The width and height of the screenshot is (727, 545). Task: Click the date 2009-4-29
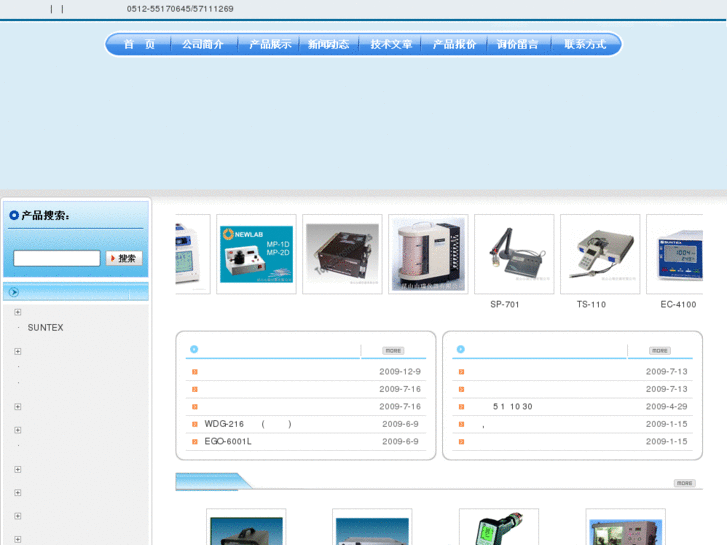point(667,406)
